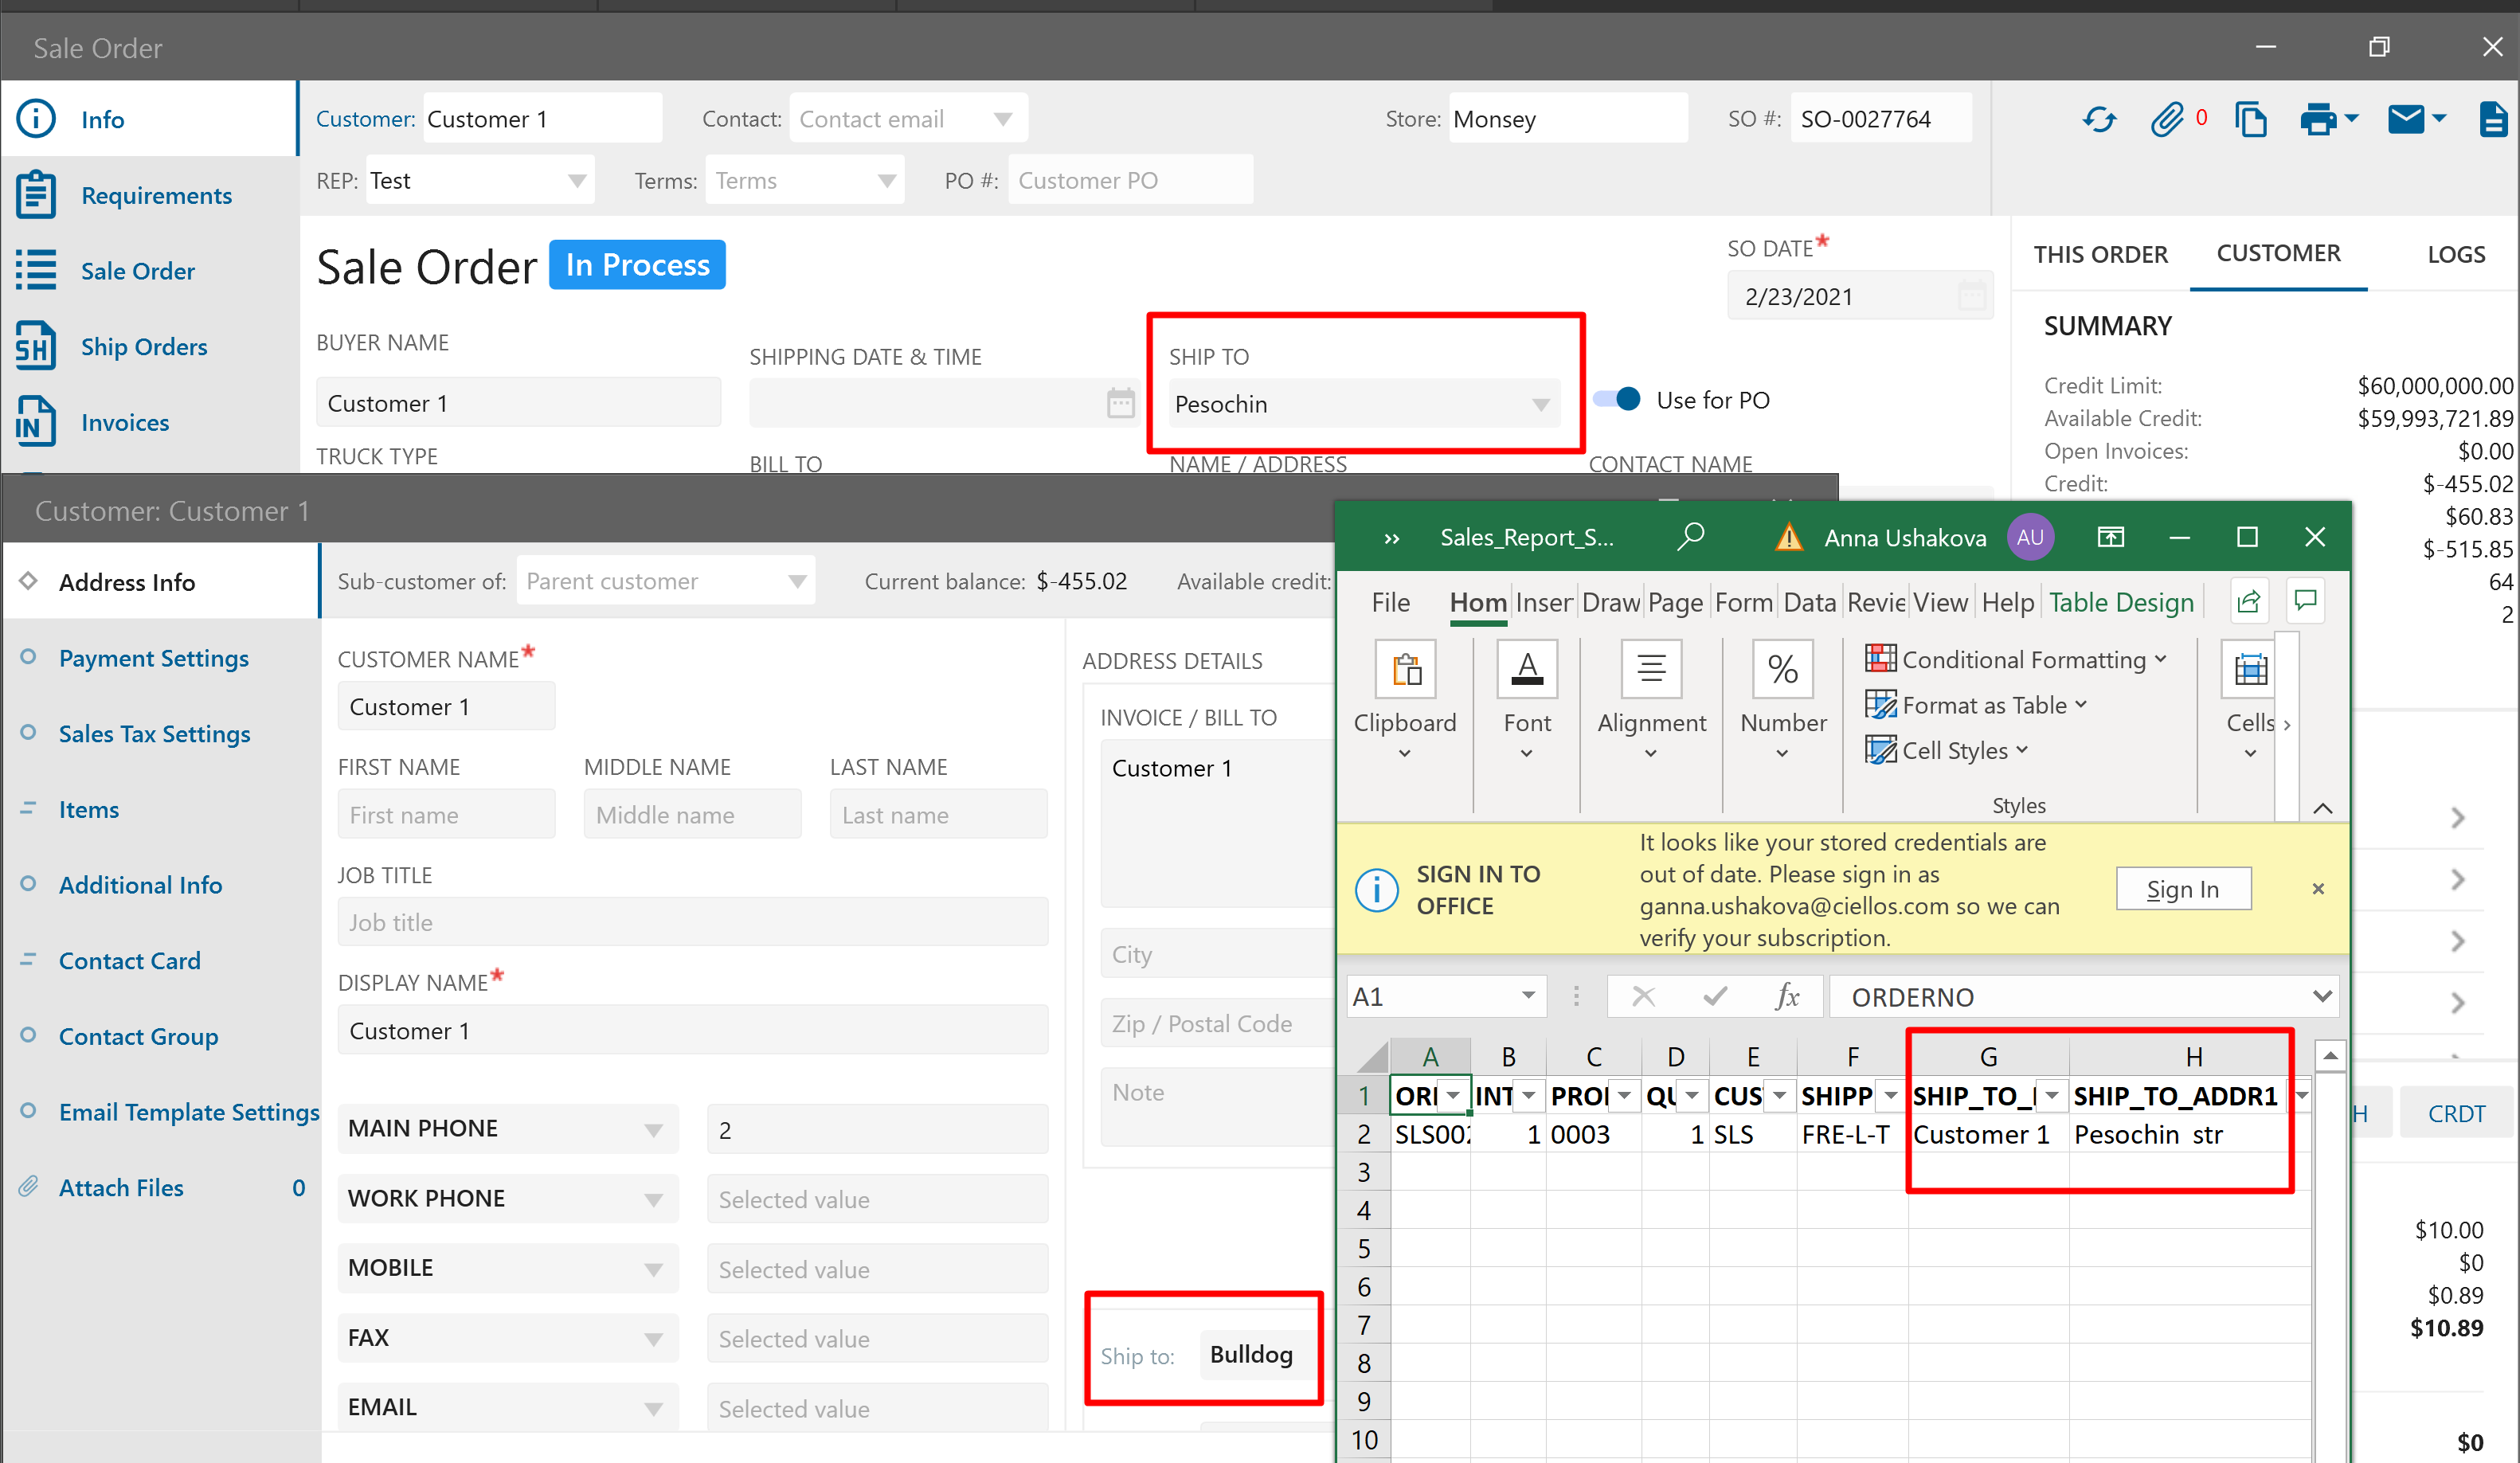Click the email envelope icon
Screen dimensions: 2520x1463
pos(2405,120)
